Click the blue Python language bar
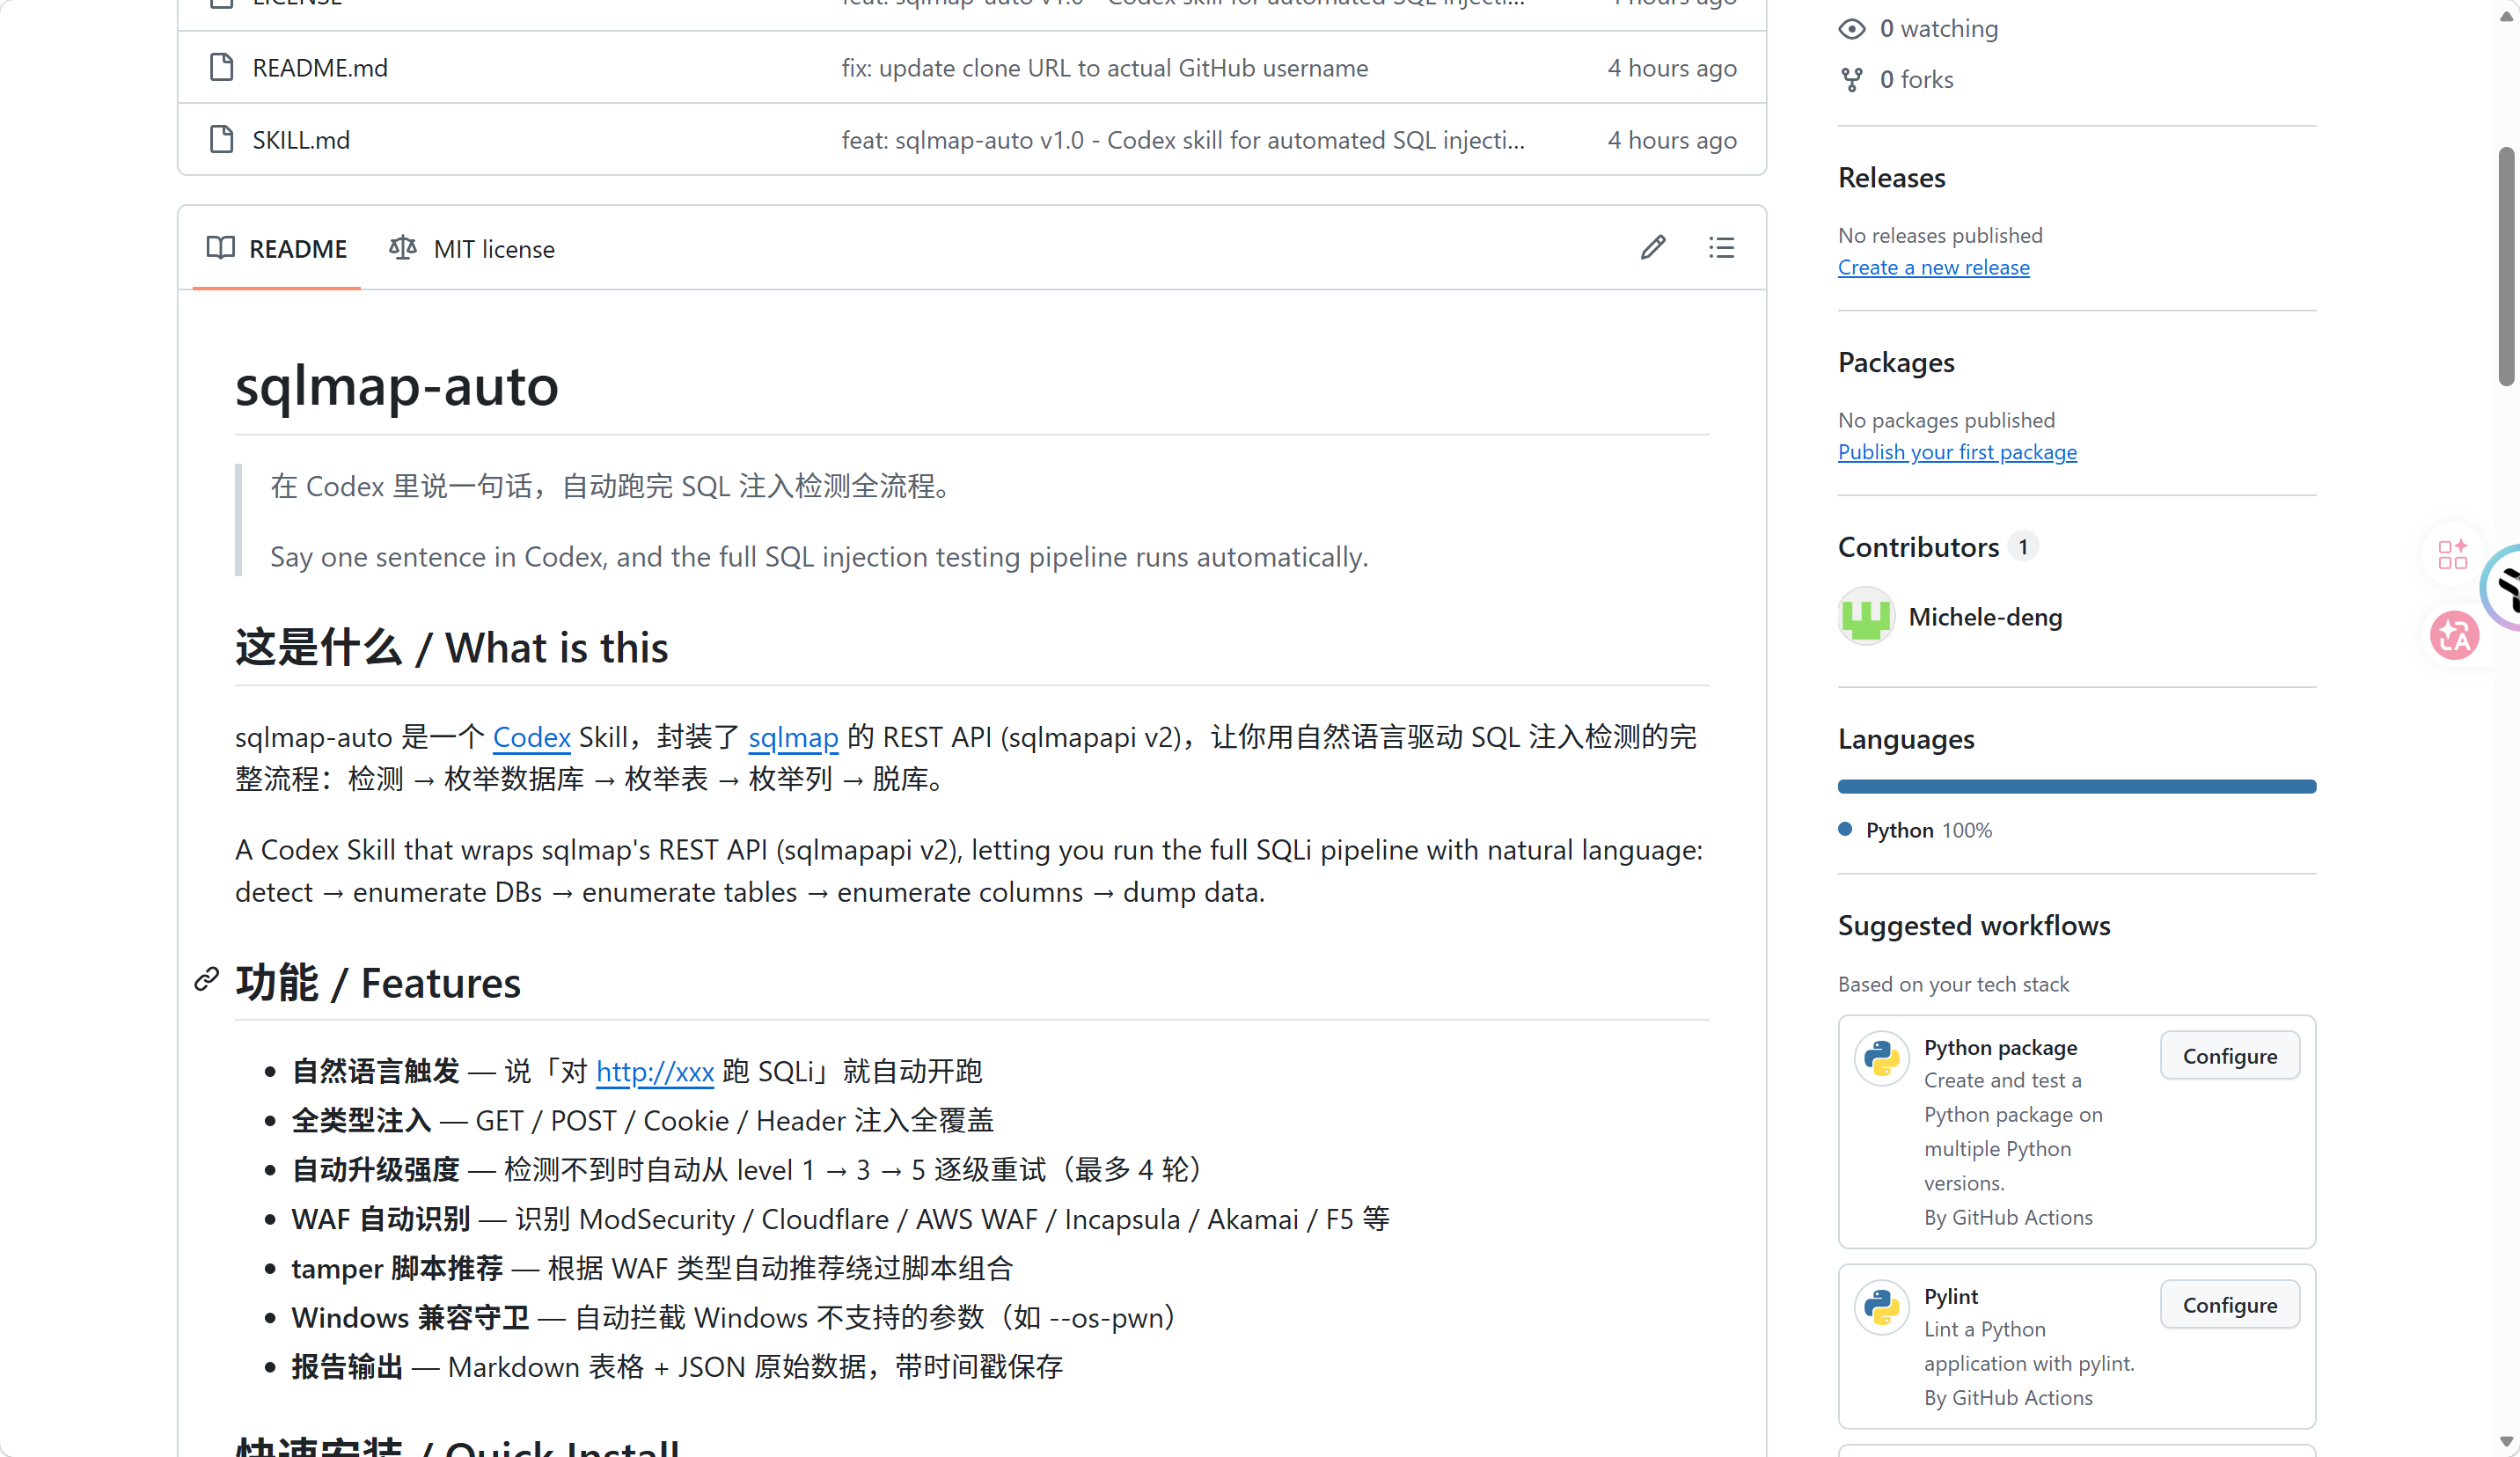The width and height of the screenshot is (2520, 1457). pyautogui.click(x=2077, y=786)
